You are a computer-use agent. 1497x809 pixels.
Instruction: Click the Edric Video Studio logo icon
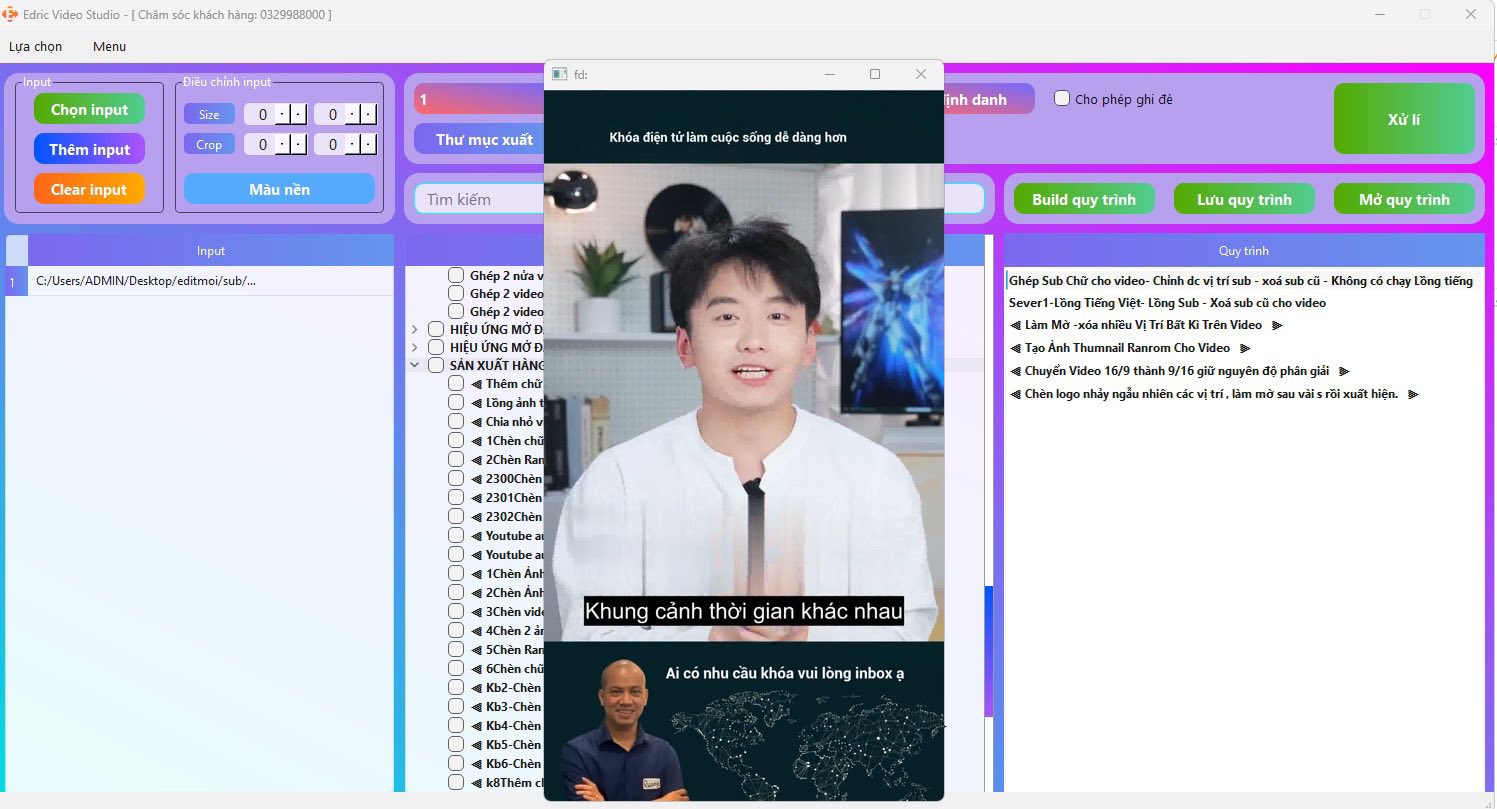(x=11, y=14)
